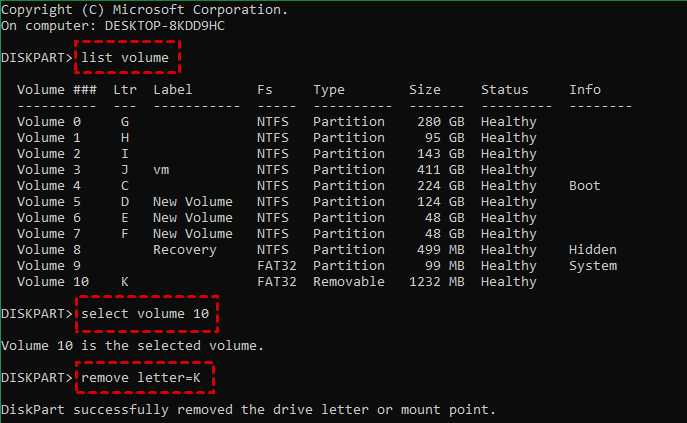The height and width of the screenshot is (423, 687).
Task: Click the 'Label' column header
Action: coord(173,90)
